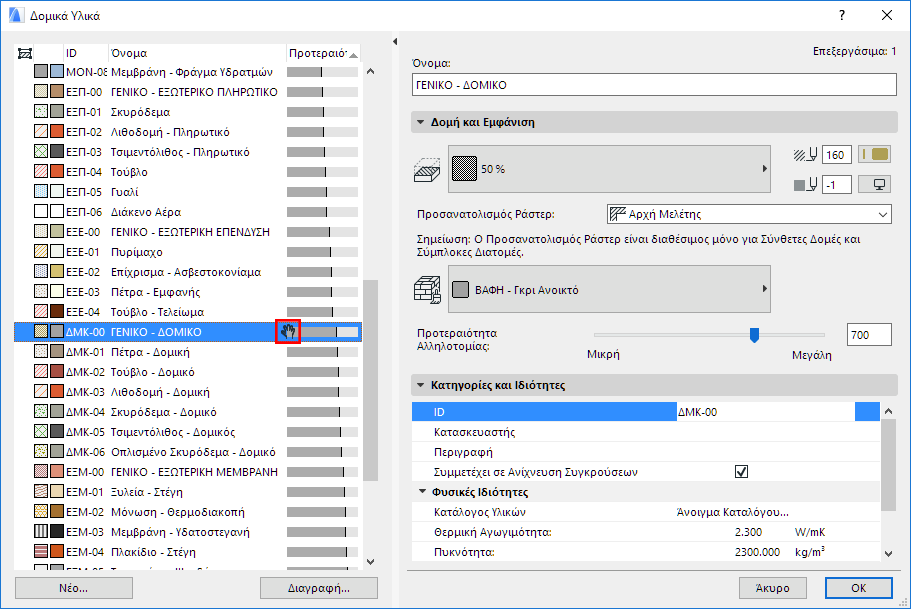Select ΕΞΕ-02 Επίχρισμα - Ασβεστοκονίαμα
The width and height of the screenshot is (911, 609).
188,272
